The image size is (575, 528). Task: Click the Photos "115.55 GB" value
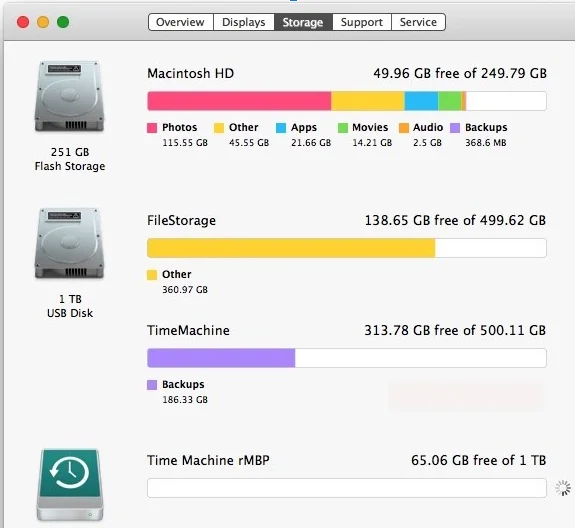pyautogui.click(x=185, y=143)
